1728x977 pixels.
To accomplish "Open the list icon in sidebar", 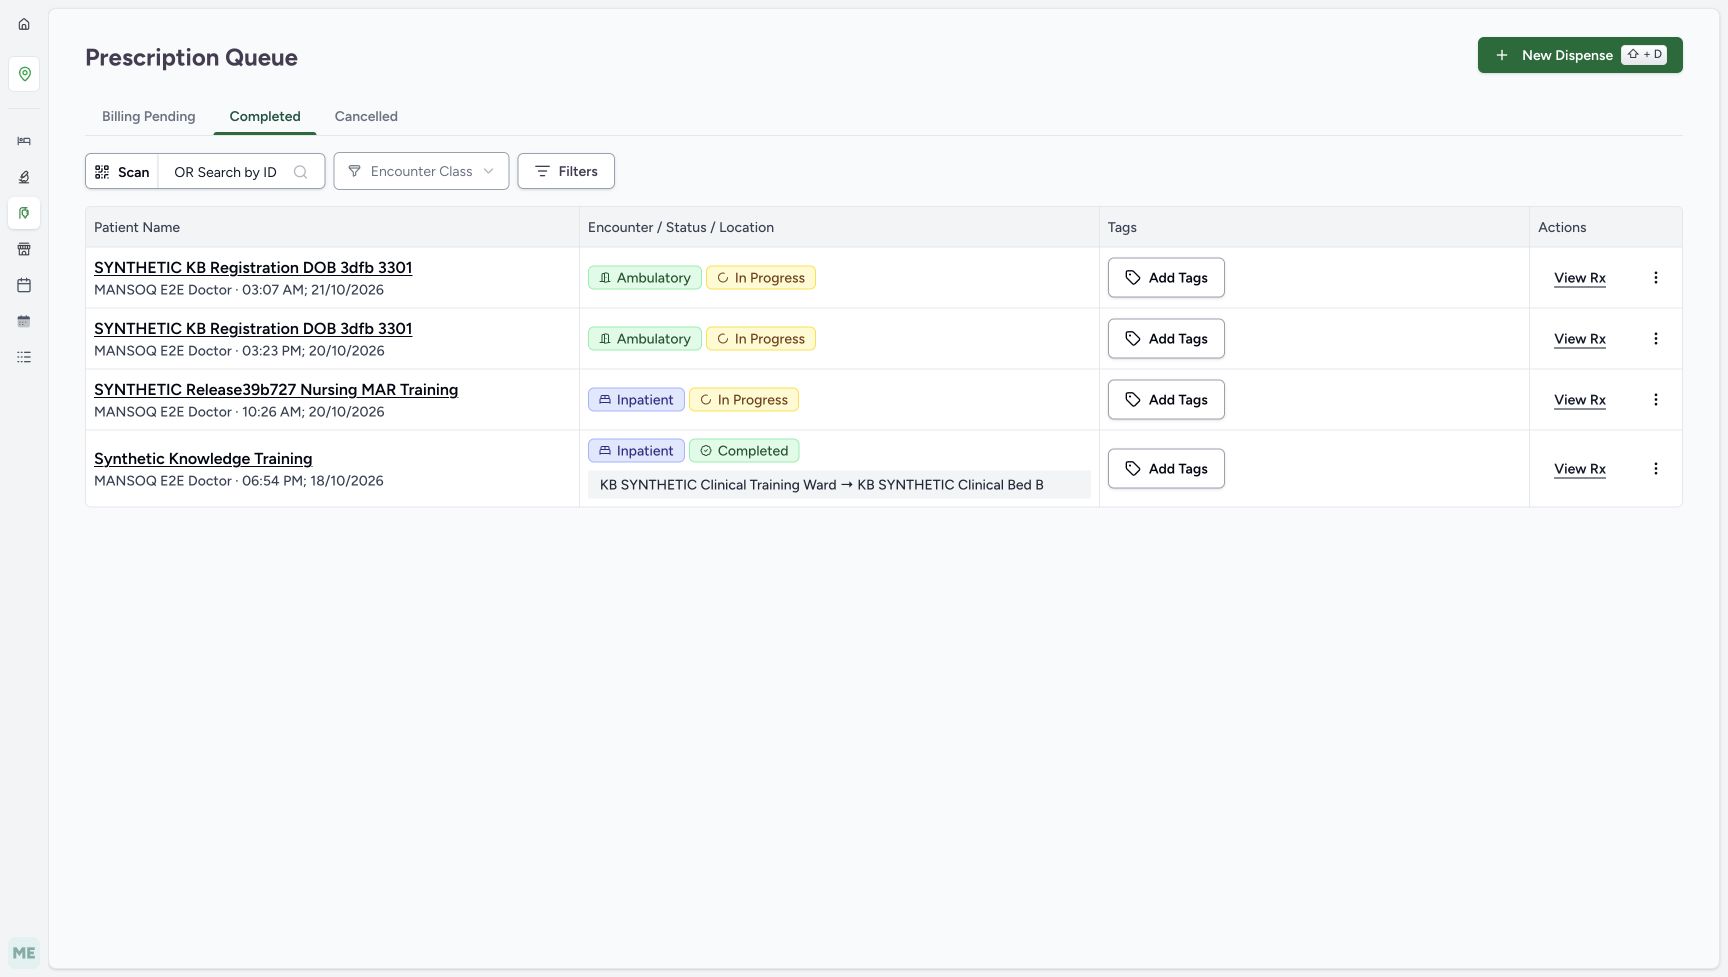I will click(x=24, y=357).
